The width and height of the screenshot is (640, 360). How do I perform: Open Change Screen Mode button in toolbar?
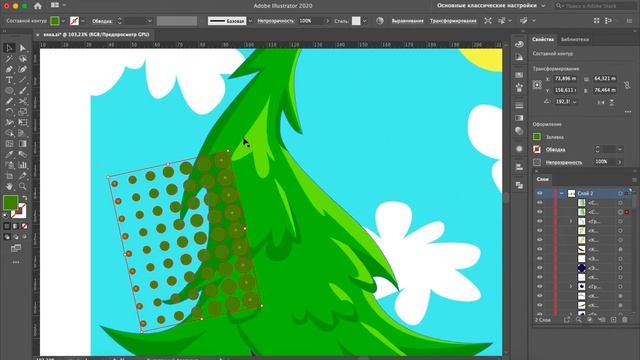[16, 248]
